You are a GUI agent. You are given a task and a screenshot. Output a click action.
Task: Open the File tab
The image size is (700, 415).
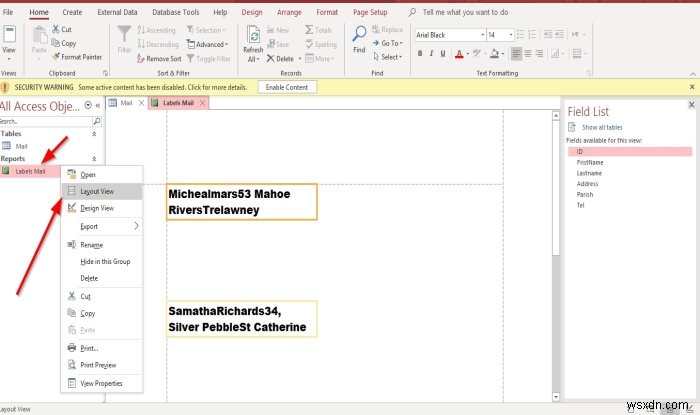tap(8, 12)
